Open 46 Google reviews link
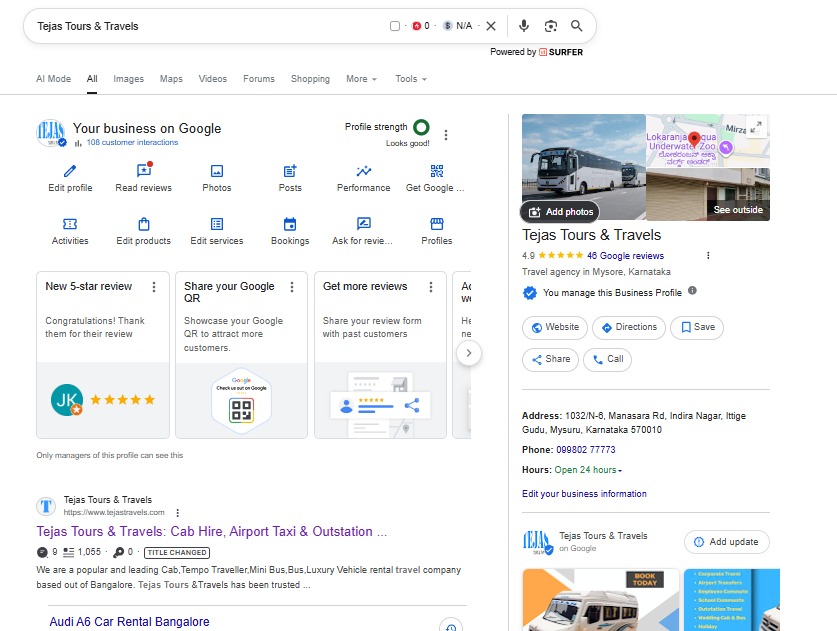 pyautogui.click(x=625, y=256)
